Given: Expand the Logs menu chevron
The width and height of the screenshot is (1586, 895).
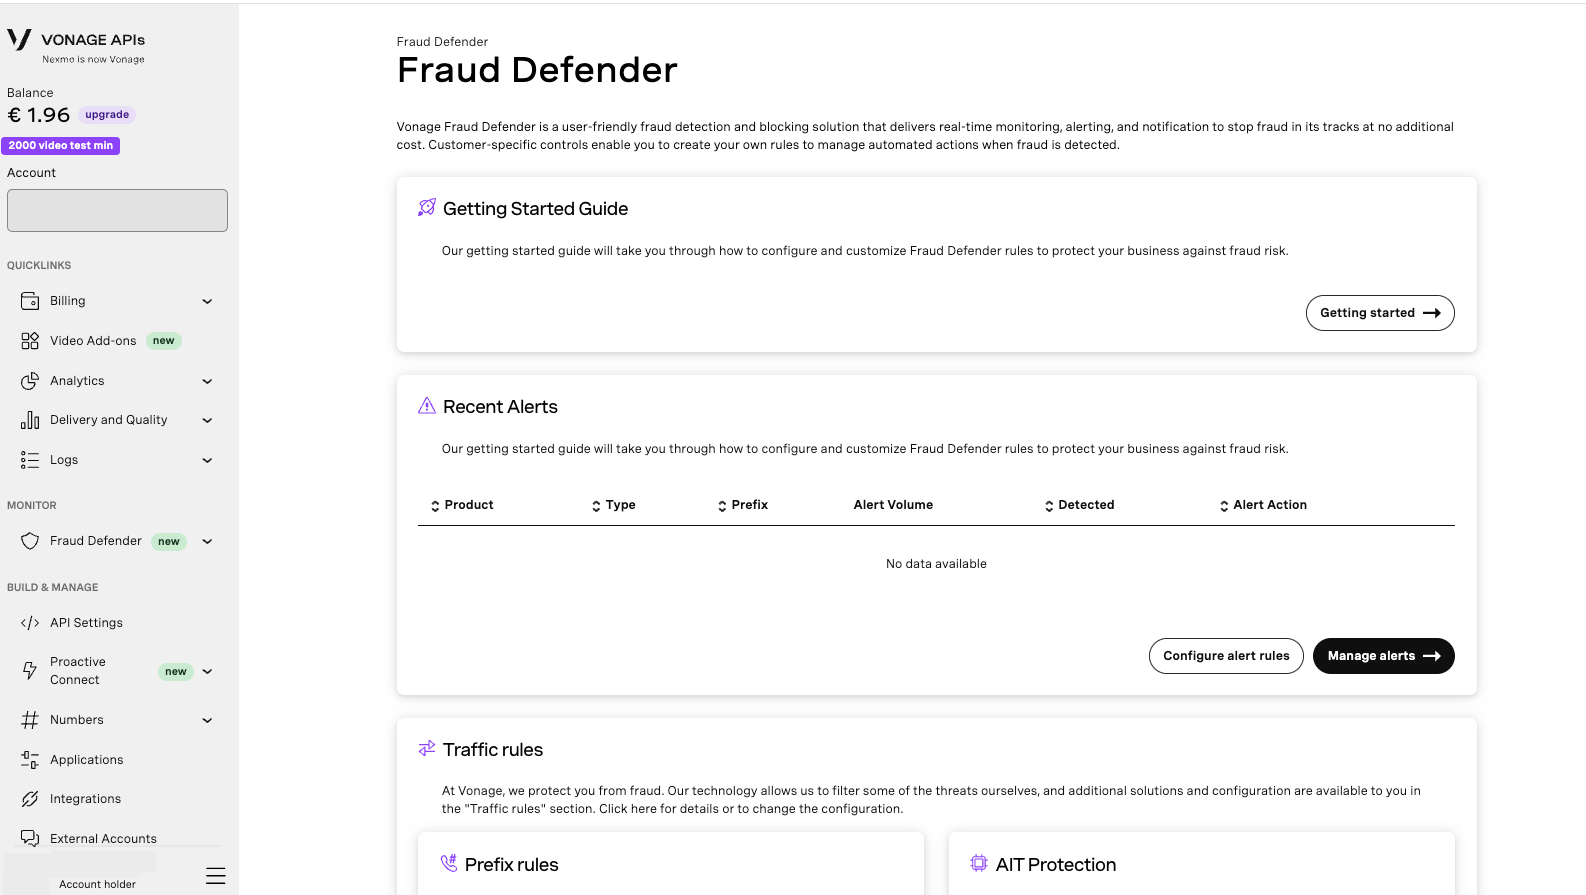Looking at the screenshot, I should coord(207,460).
